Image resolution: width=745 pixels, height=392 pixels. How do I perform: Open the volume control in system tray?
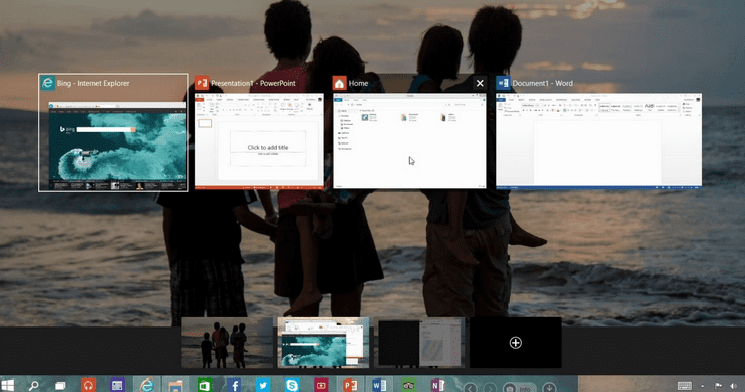(734, 386)
